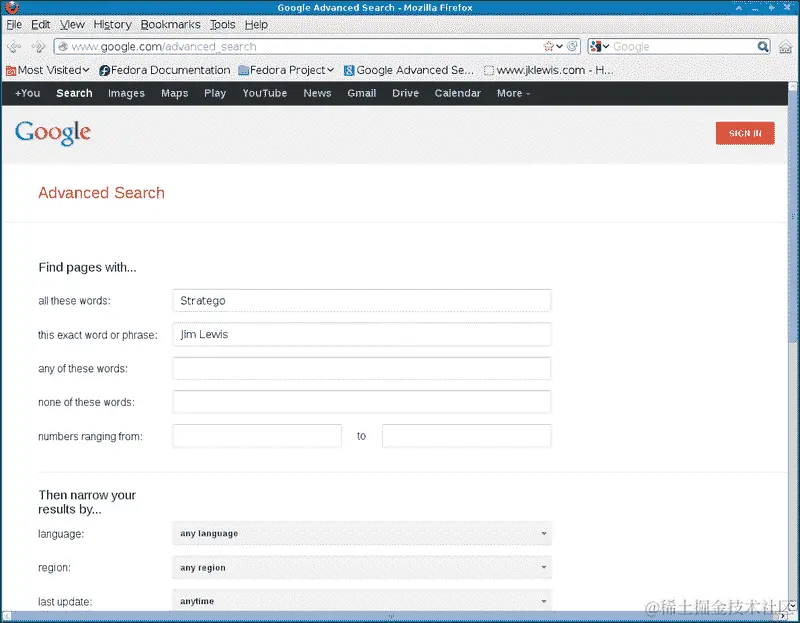Go to Drive in Google bar
The height and width of the screenshot is (623, 800).
point(406,93)
